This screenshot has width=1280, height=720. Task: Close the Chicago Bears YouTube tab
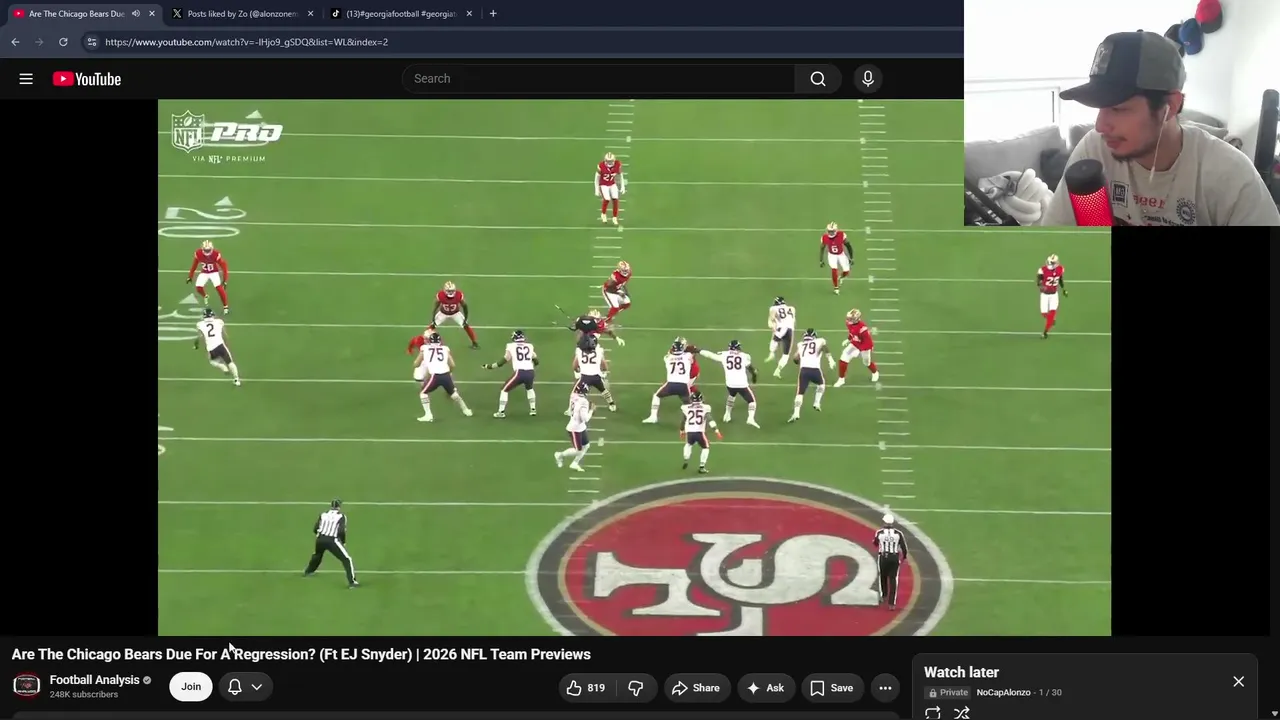point(152,14)
